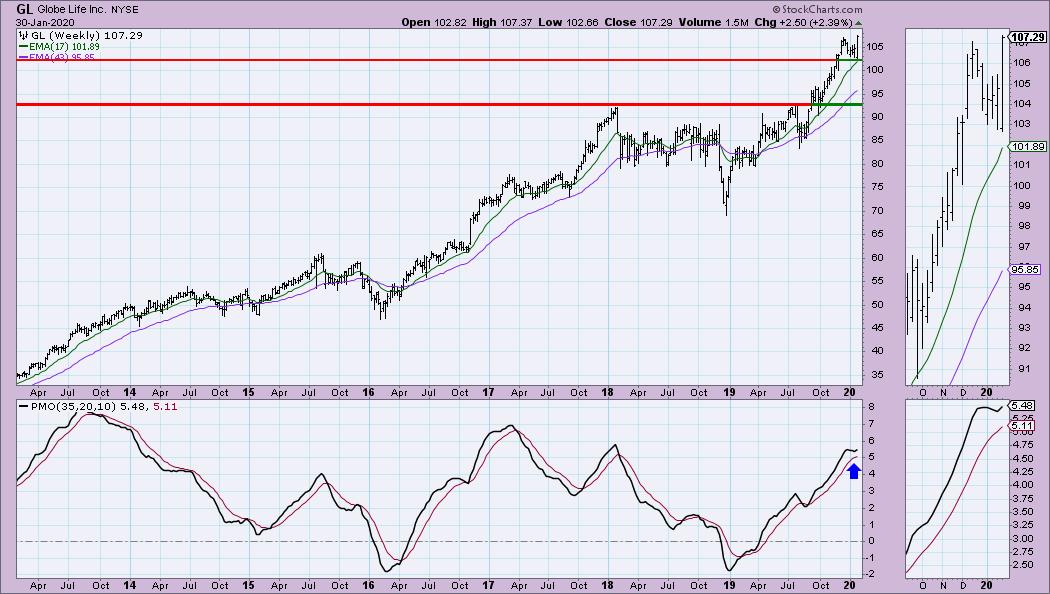Click the 4.50 label on zoom PMO axis
The image size is (1050, 594).
tap(1023, 459)
